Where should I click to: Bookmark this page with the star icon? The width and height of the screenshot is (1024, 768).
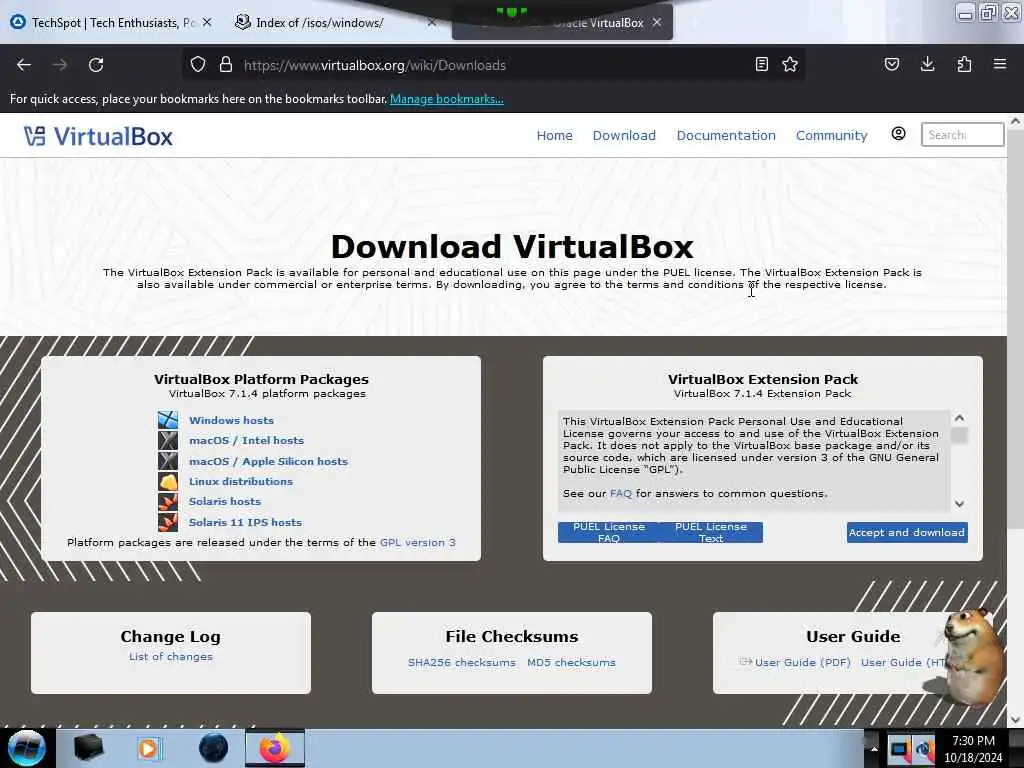(x=790, y=64)
